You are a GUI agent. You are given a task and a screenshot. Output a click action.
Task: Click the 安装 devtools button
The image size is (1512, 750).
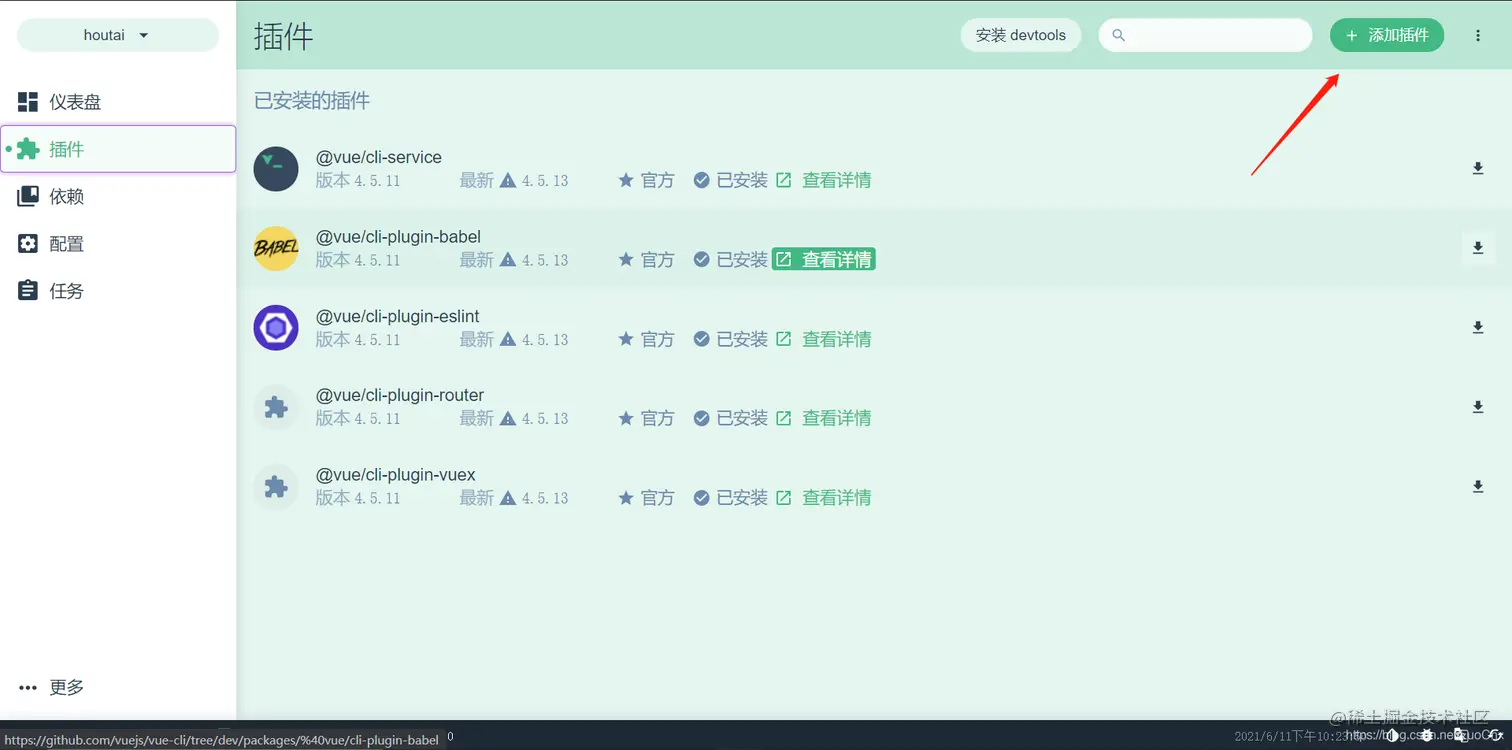pos(1021,35)
